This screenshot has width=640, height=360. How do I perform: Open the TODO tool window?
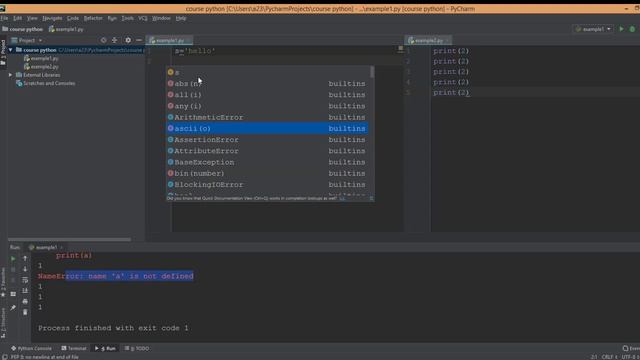[137, 349]
